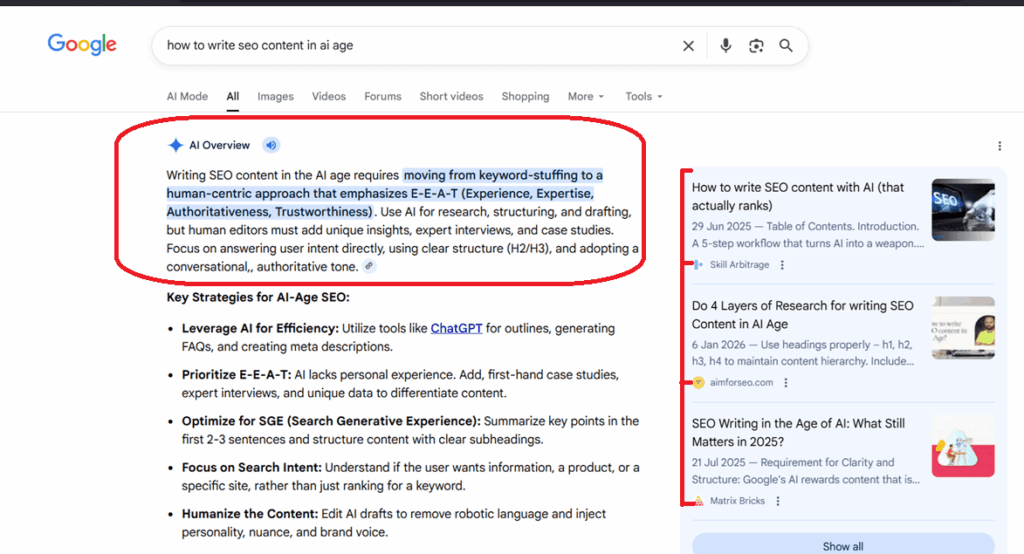Open the Forums tab
The image size is (1024, 554).
[383, 96]
